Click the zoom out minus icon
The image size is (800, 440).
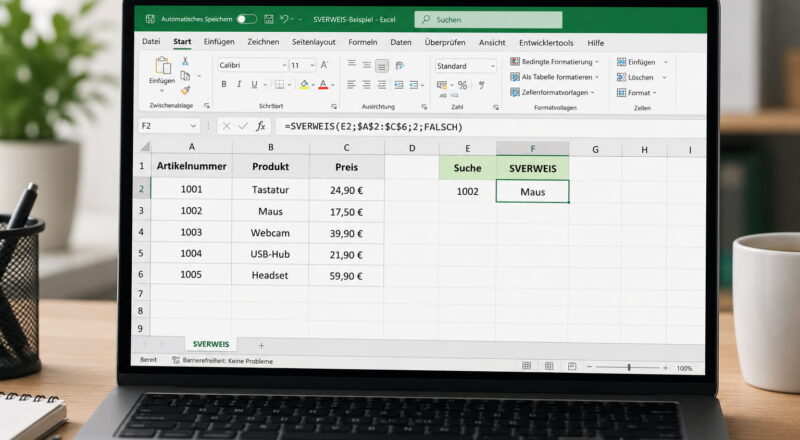(589, 367)
